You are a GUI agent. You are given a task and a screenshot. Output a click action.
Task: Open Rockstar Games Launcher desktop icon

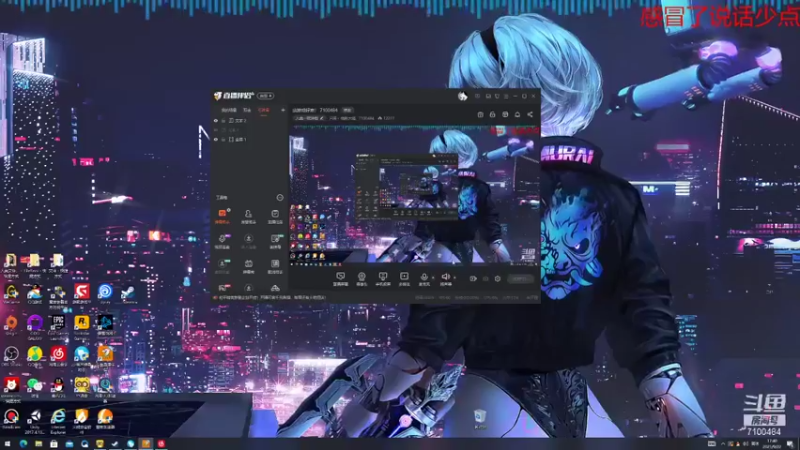tap(82, 327)
